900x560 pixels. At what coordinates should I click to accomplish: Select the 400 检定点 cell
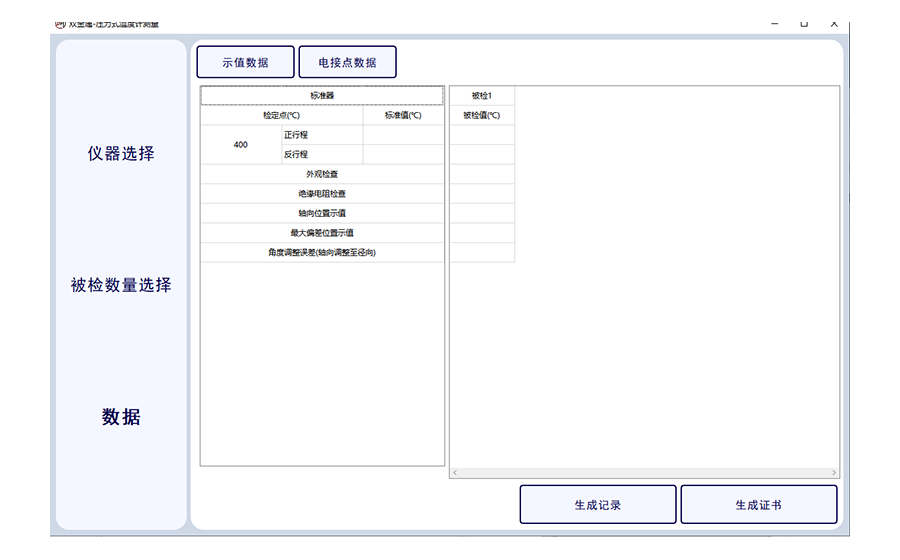point(241,145)
